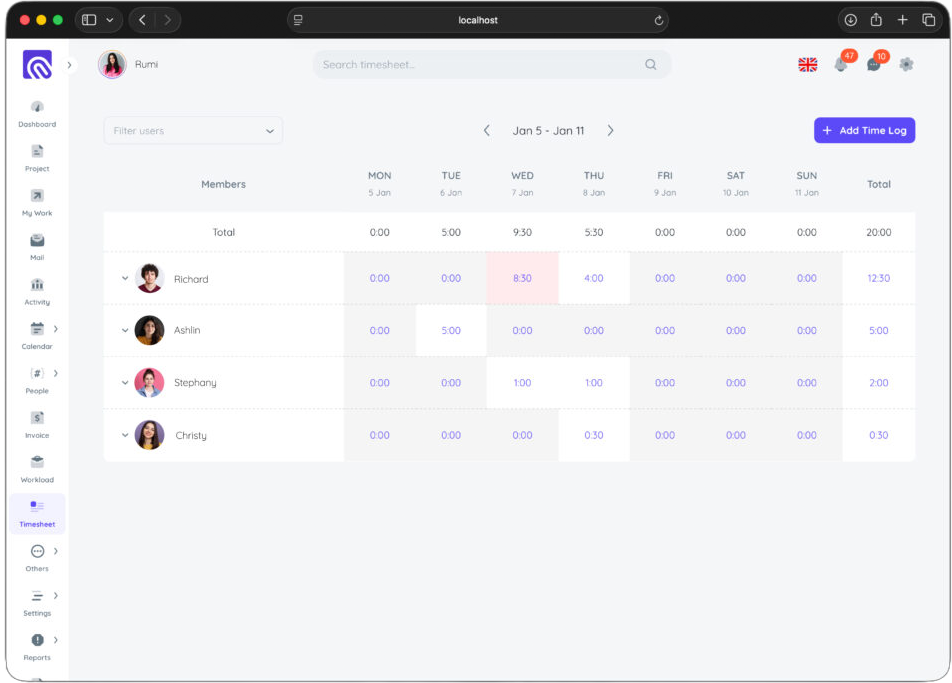952x683 pixels.
Task: Click the Jan 5 - Jan 11 date range
Action: tap(548, 131)
